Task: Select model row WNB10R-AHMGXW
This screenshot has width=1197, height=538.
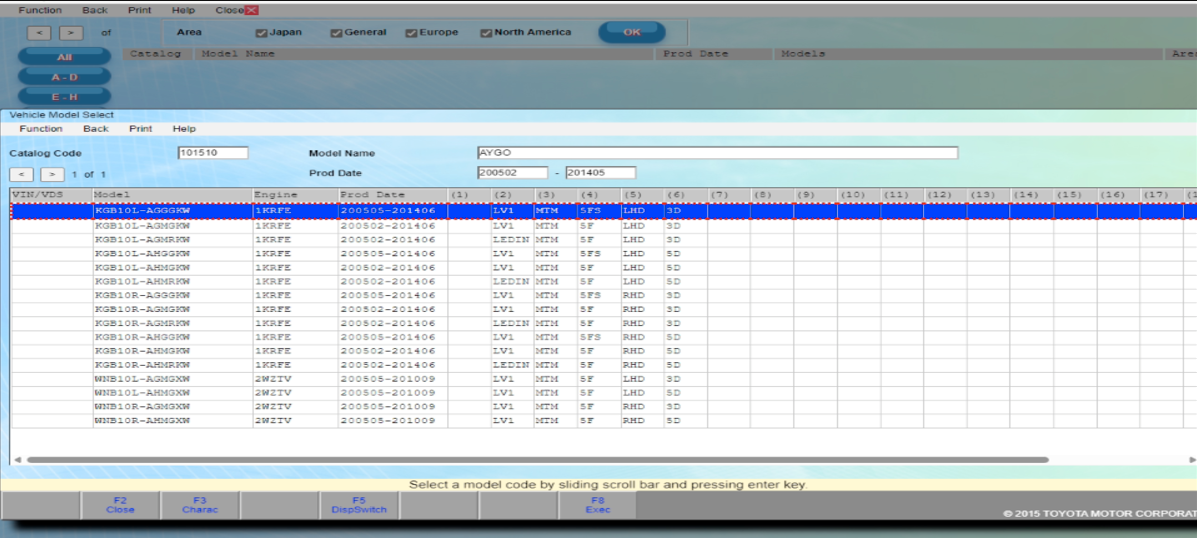Action: 603,420
